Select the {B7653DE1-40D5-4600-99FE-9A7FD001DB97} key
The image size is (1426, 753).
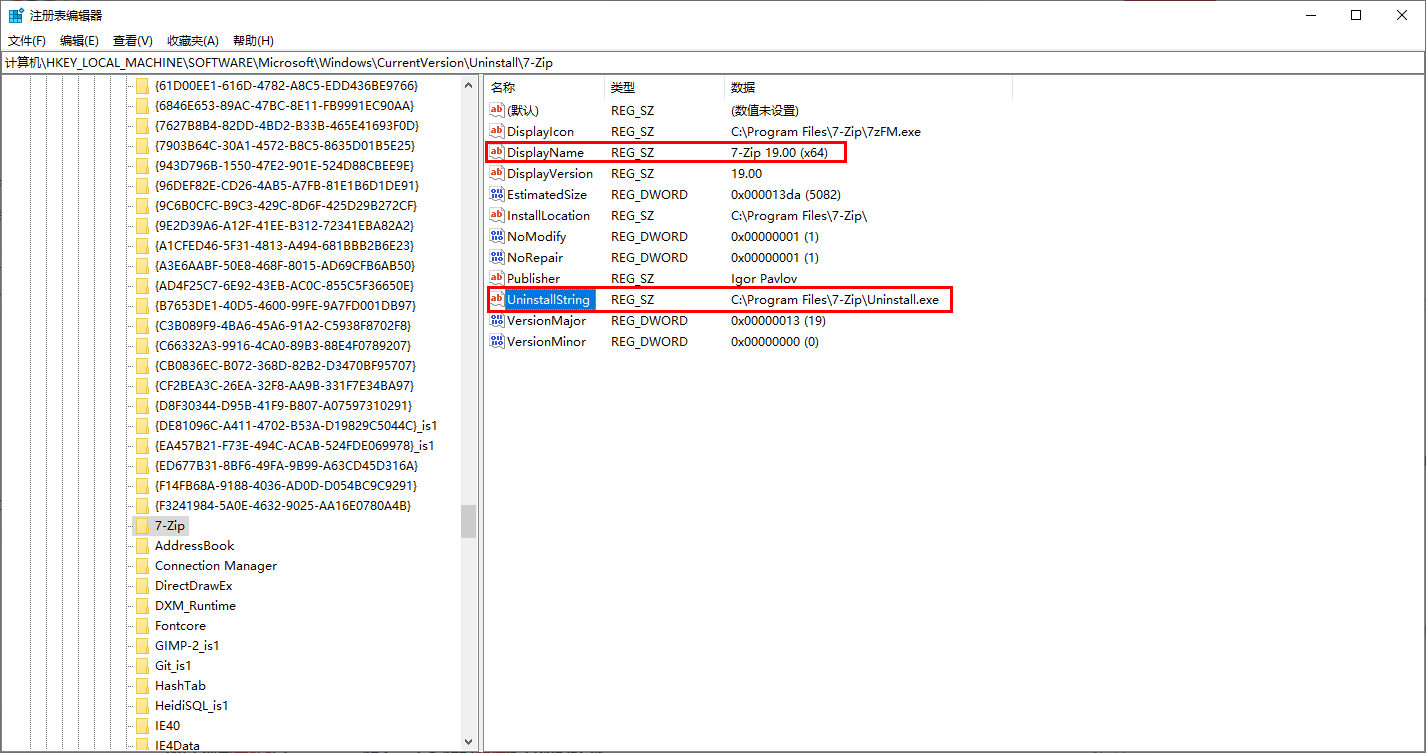click(285, 305)
